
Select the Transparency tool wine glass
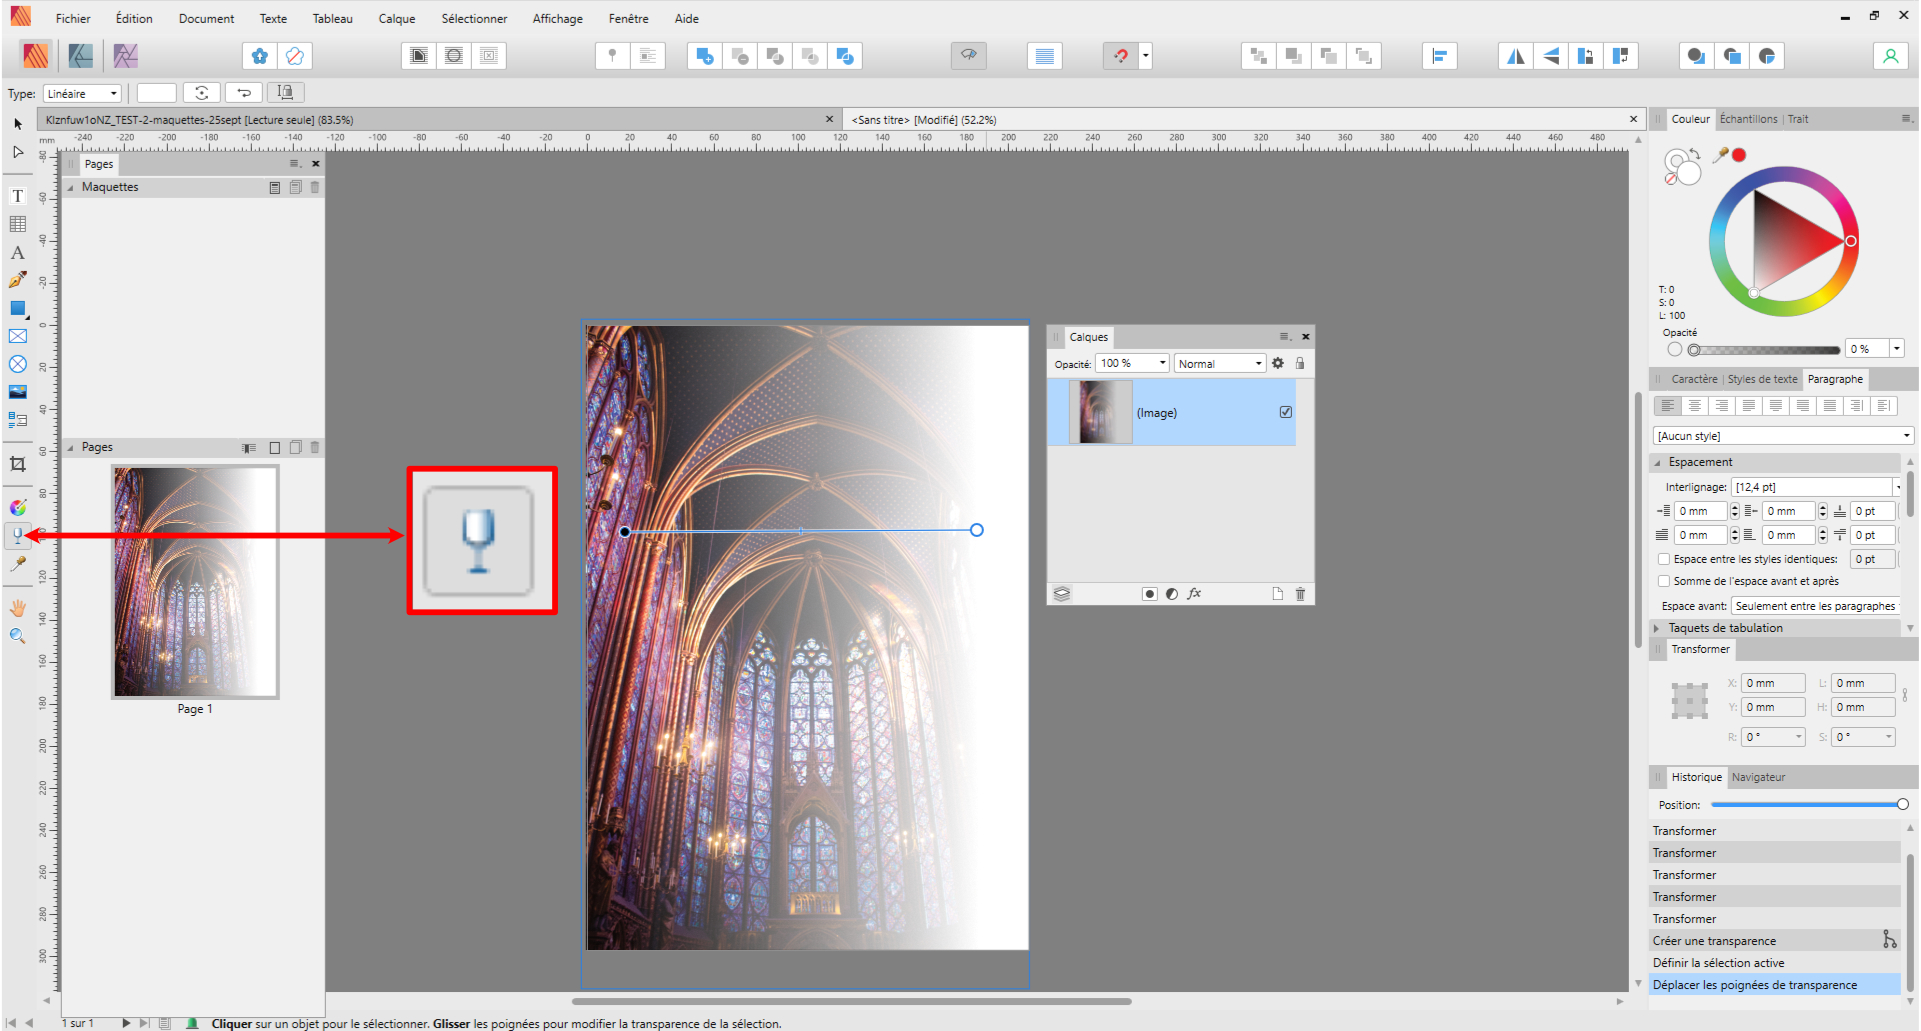[x=18, y=536]
